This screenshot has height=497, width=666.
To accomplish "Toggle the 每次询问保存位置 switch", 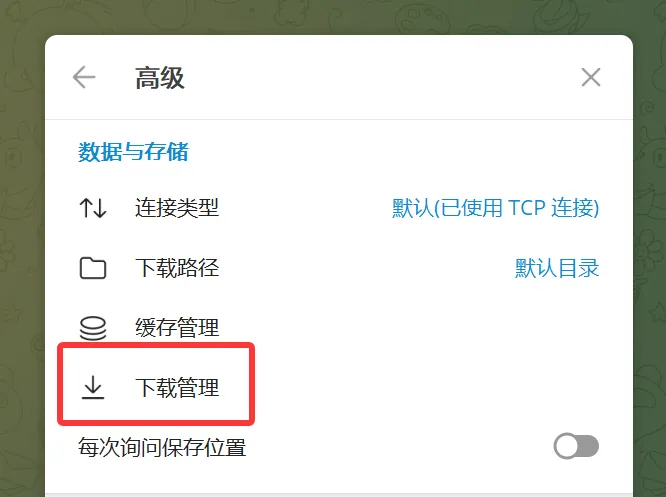I will [576, 446].
